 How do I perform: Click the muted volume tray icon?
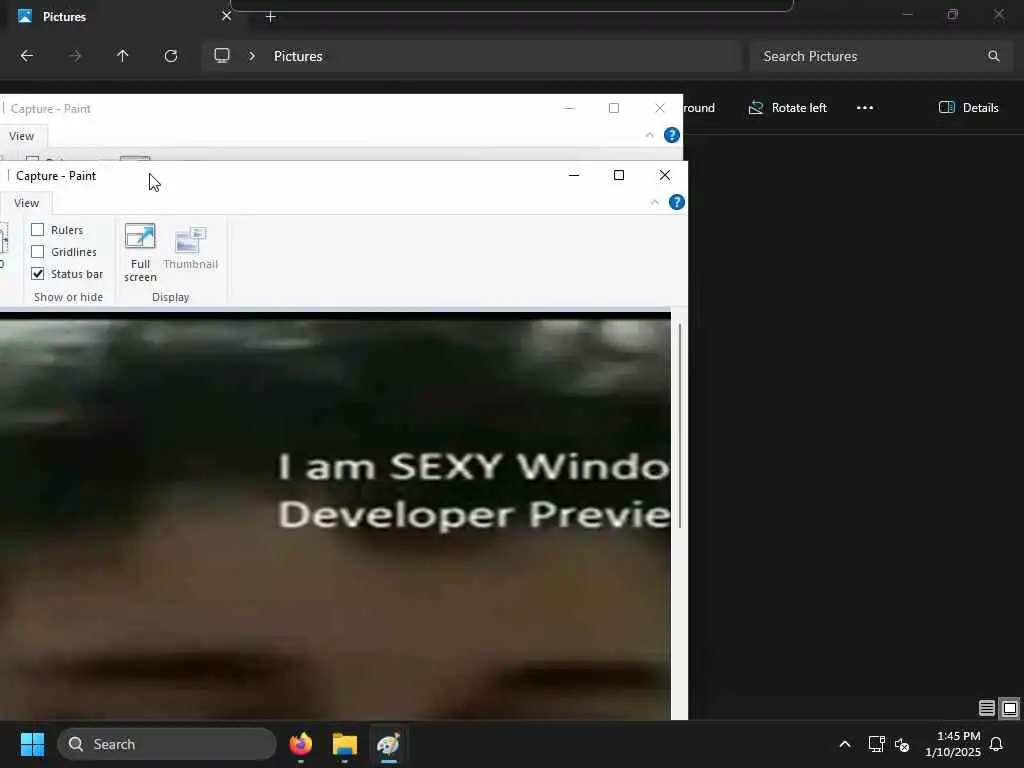[902, 744]
